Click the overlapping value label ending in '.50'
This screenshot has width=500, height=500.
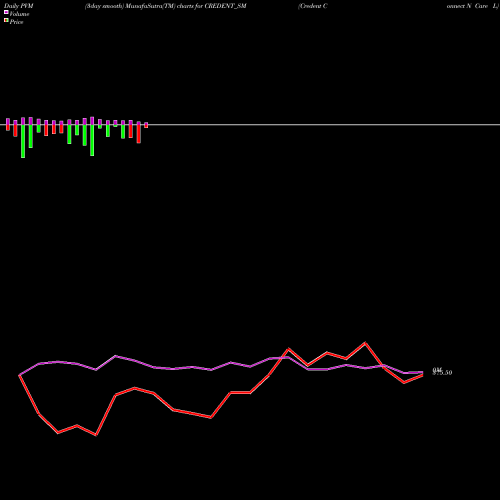pyautogui.click(x=442, y=372)
